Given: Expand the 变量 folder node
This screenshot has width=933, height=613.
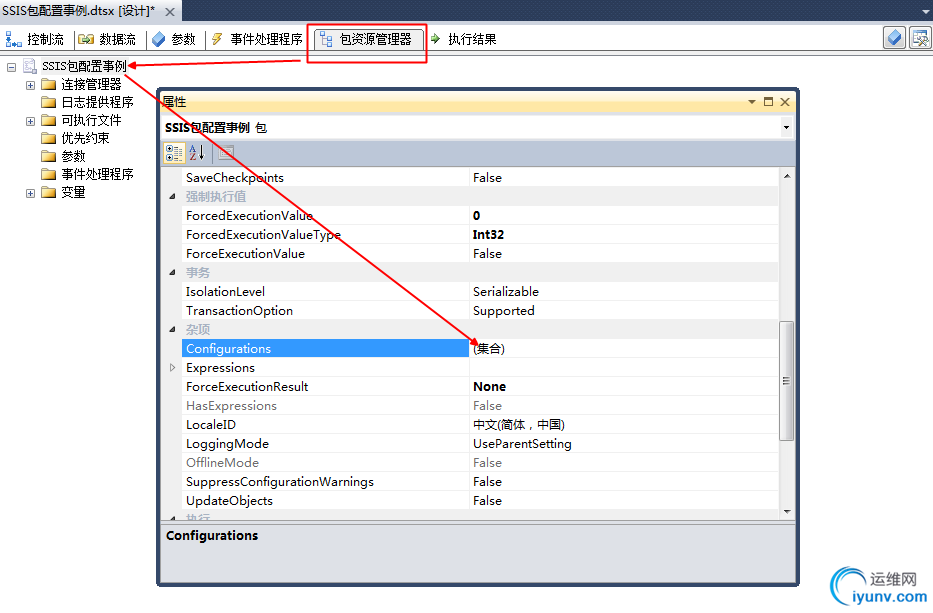Looking at the screenshot, I should 30,193.
